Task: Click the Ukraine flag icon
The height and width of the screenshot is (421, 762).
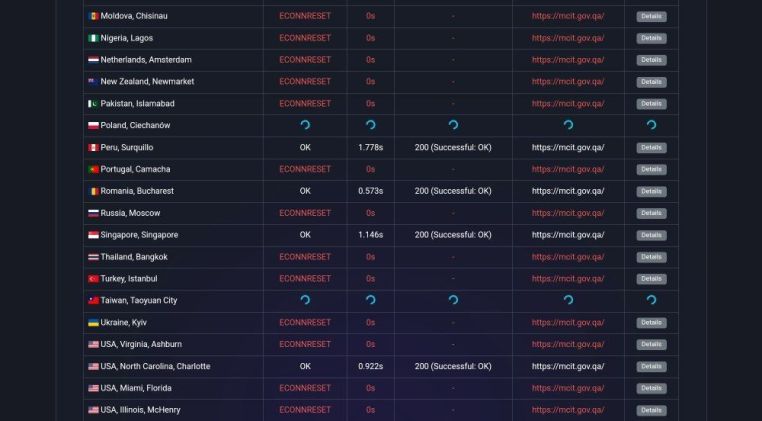Action: tap(93, 323)
